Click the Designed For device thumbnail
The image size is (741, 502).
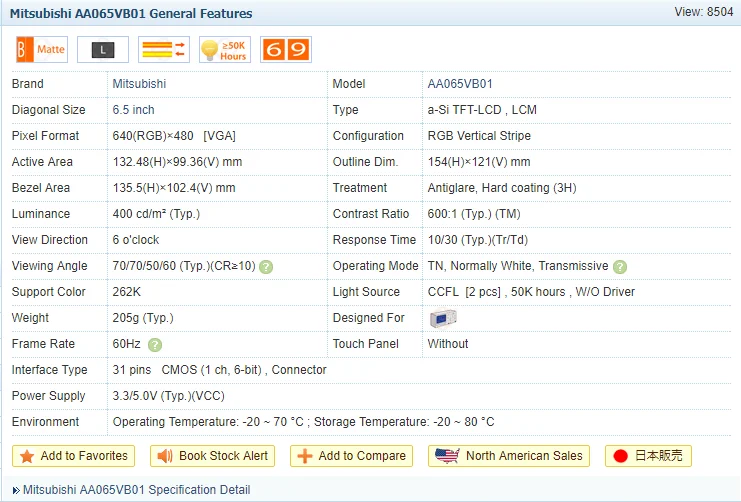443,318
